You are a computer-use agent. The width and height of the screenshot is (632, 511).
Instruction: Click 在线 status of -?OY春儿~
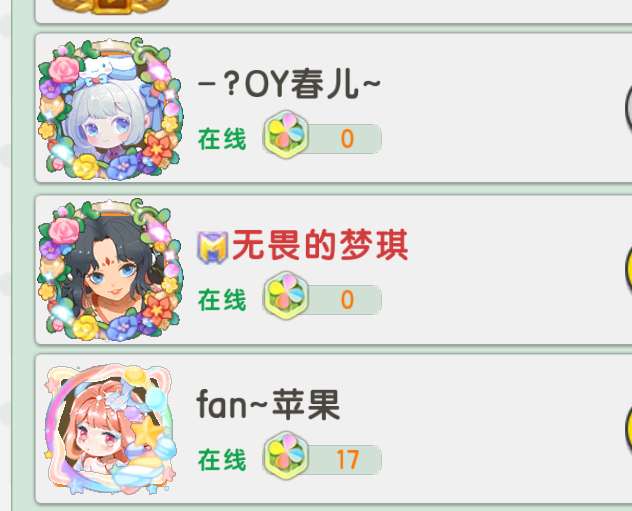(x=222, y=139)
